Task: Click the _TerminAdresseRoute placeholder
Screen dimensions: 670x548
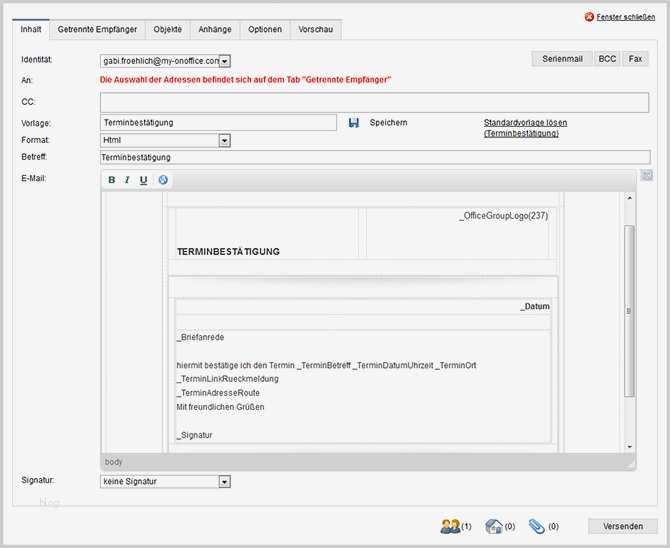Action: (x=218, y=393)
